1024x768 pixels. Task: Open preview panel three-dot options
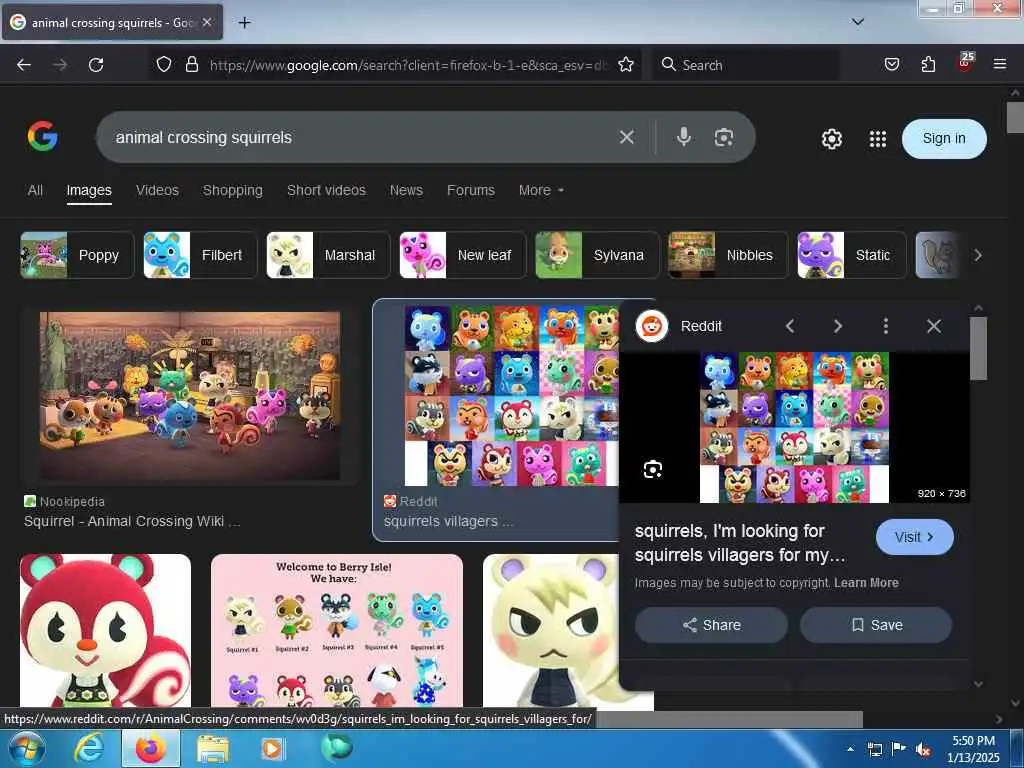[x=886, y=326]
